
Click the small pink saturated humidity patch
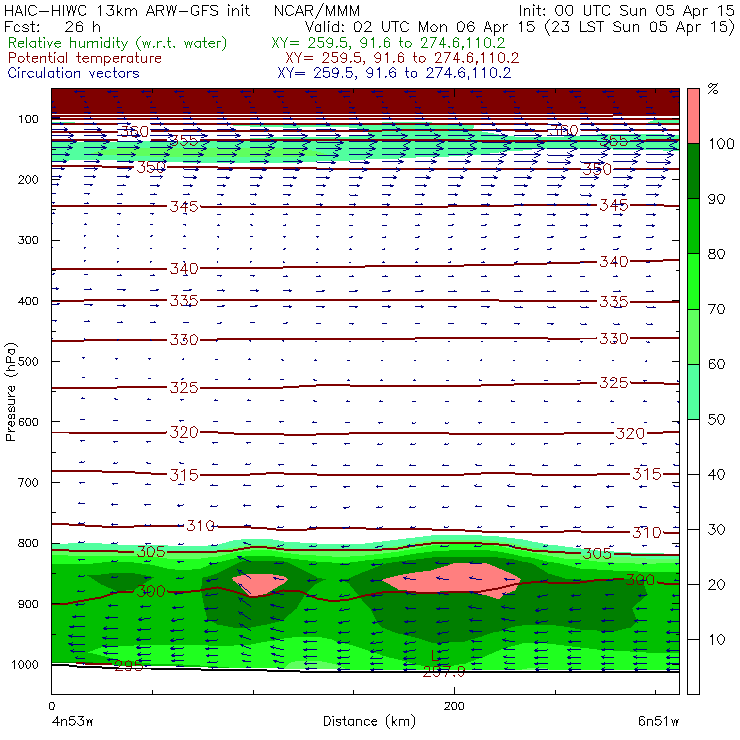click(259, 583)
